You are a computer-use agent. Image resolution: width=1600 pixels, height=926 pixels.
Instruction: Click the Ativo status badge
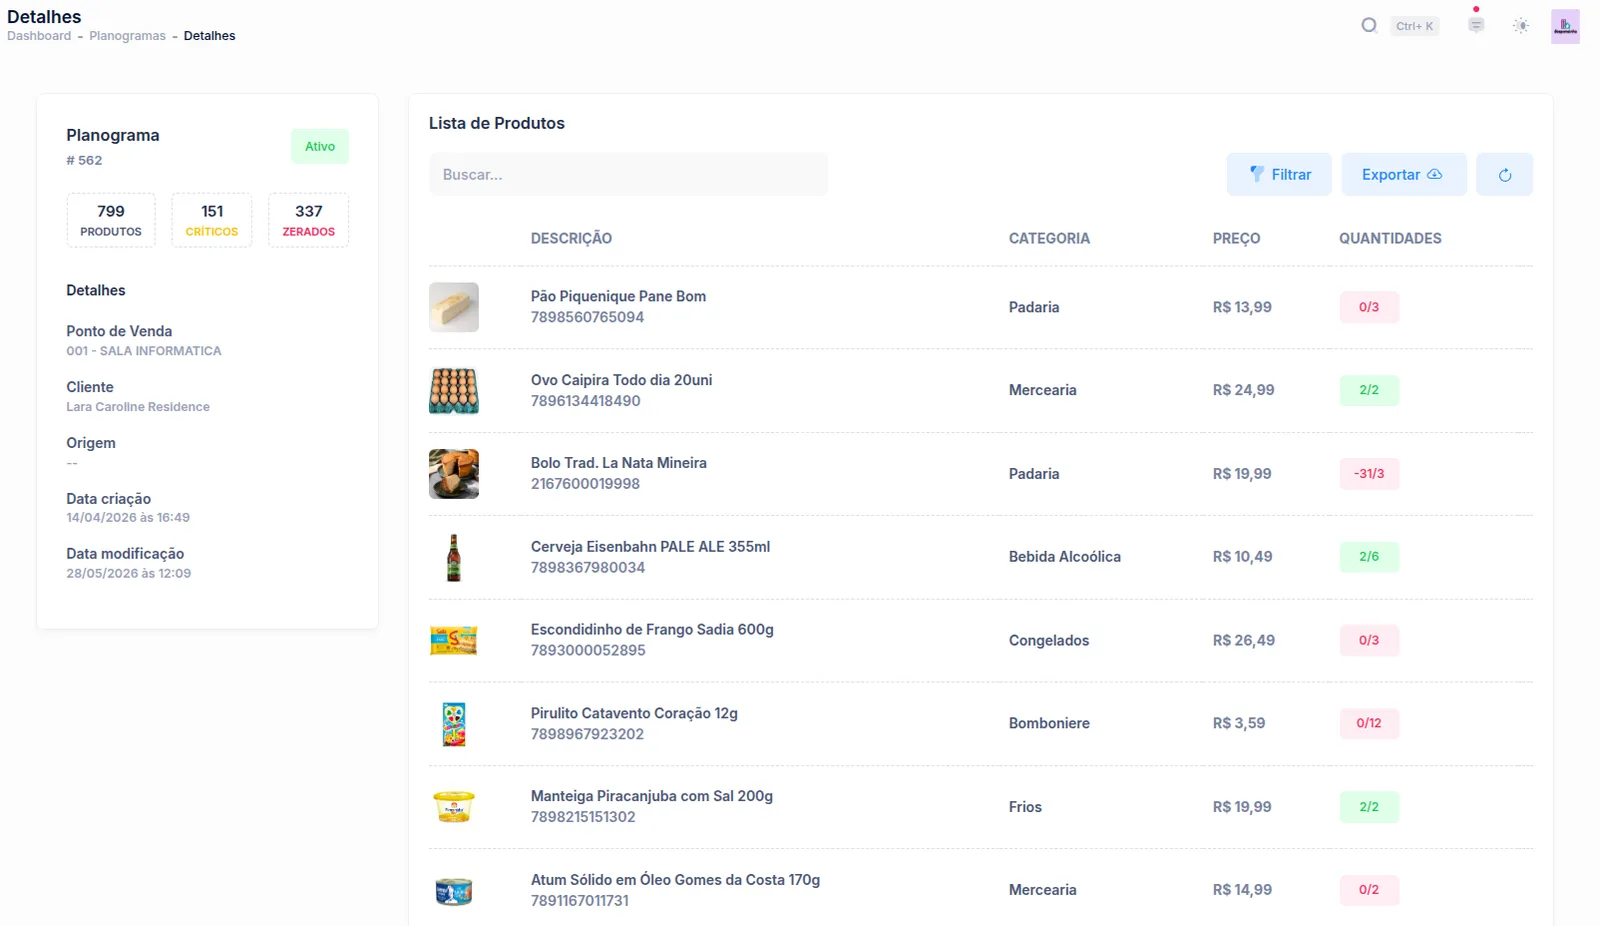[320, 147]
